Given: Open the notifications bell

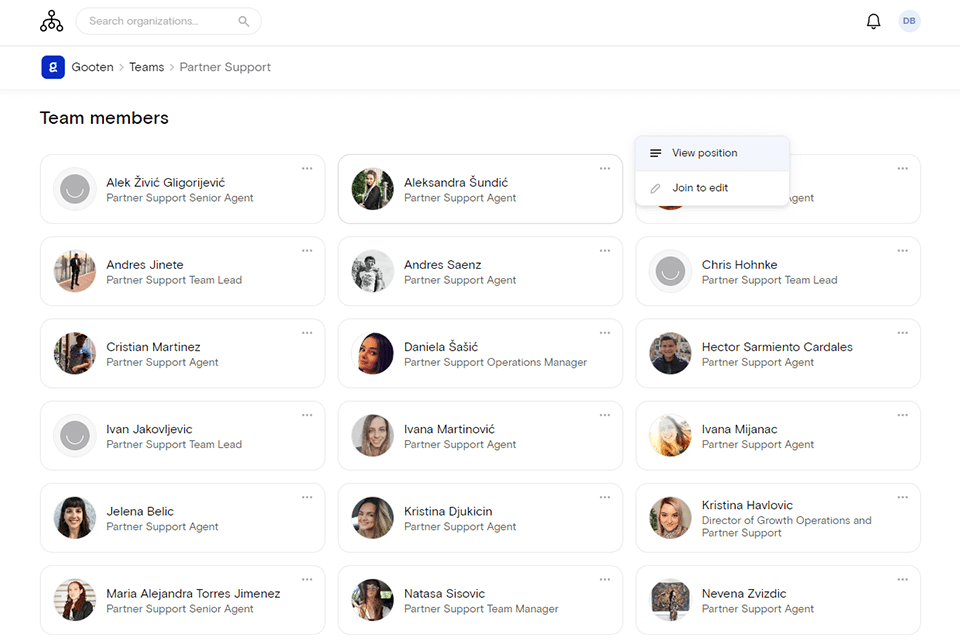Looking at the screenshot, I should (x=873, y=21).
